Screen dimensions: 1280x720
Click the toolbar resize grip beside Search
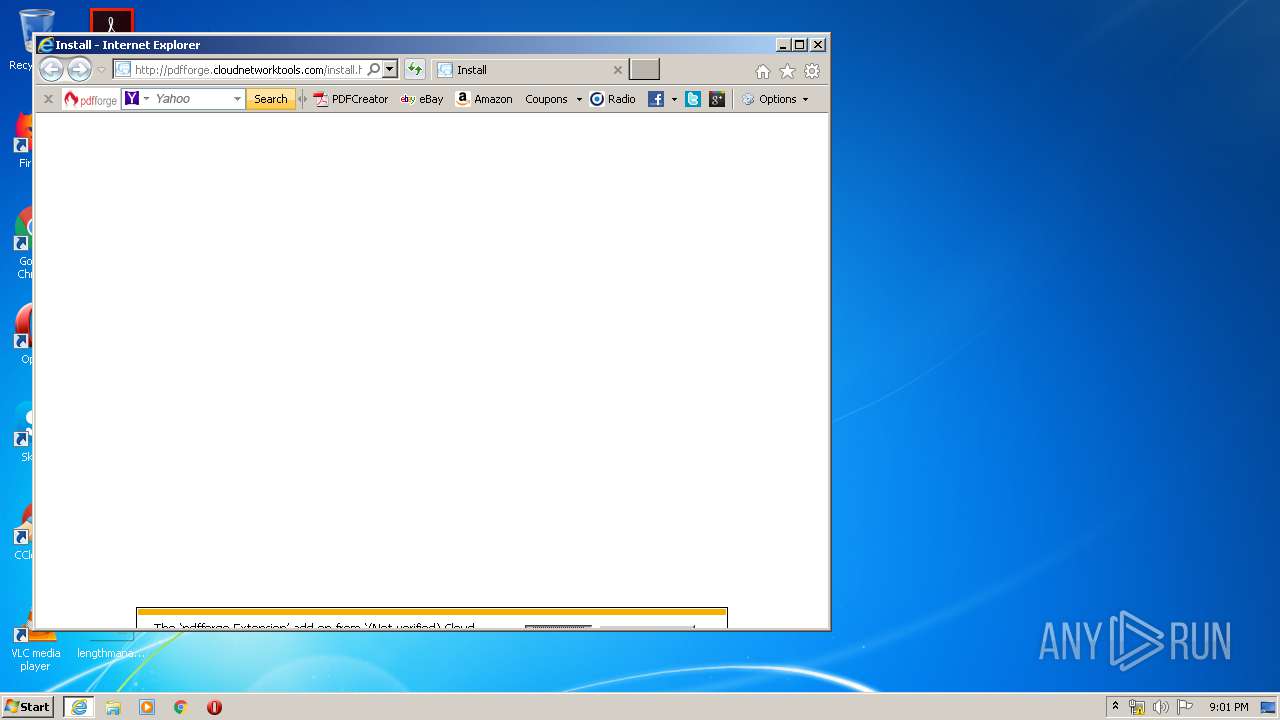[x=303, y=99]
